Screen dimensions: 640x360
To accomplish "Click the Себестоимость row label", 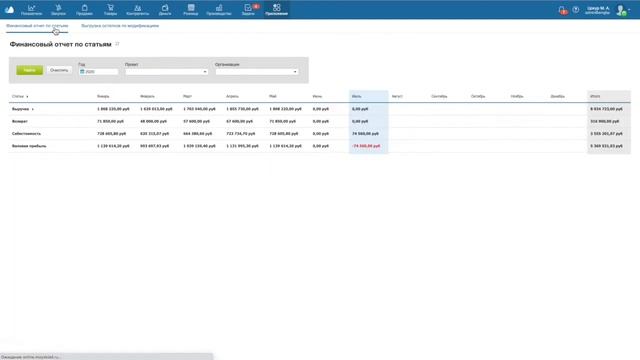I will point(27,133).
